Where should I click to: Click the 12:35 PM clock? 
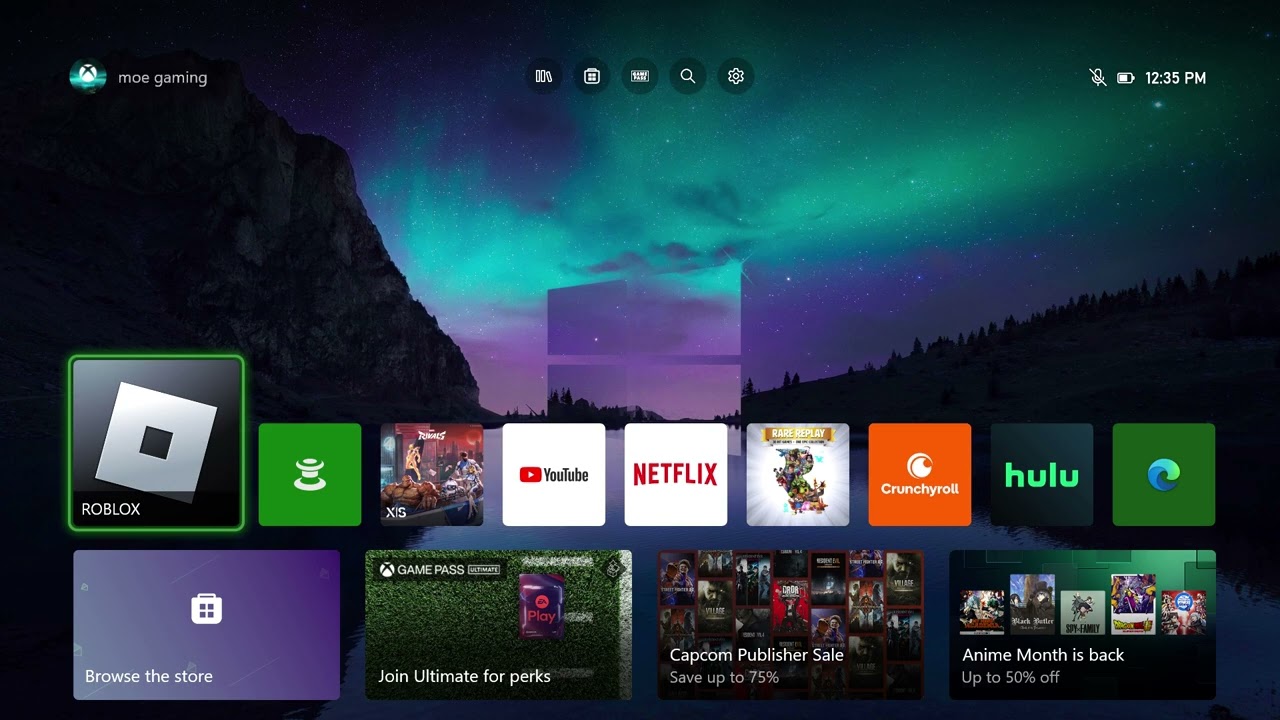pyautogui.click(x=1175, y=78)
